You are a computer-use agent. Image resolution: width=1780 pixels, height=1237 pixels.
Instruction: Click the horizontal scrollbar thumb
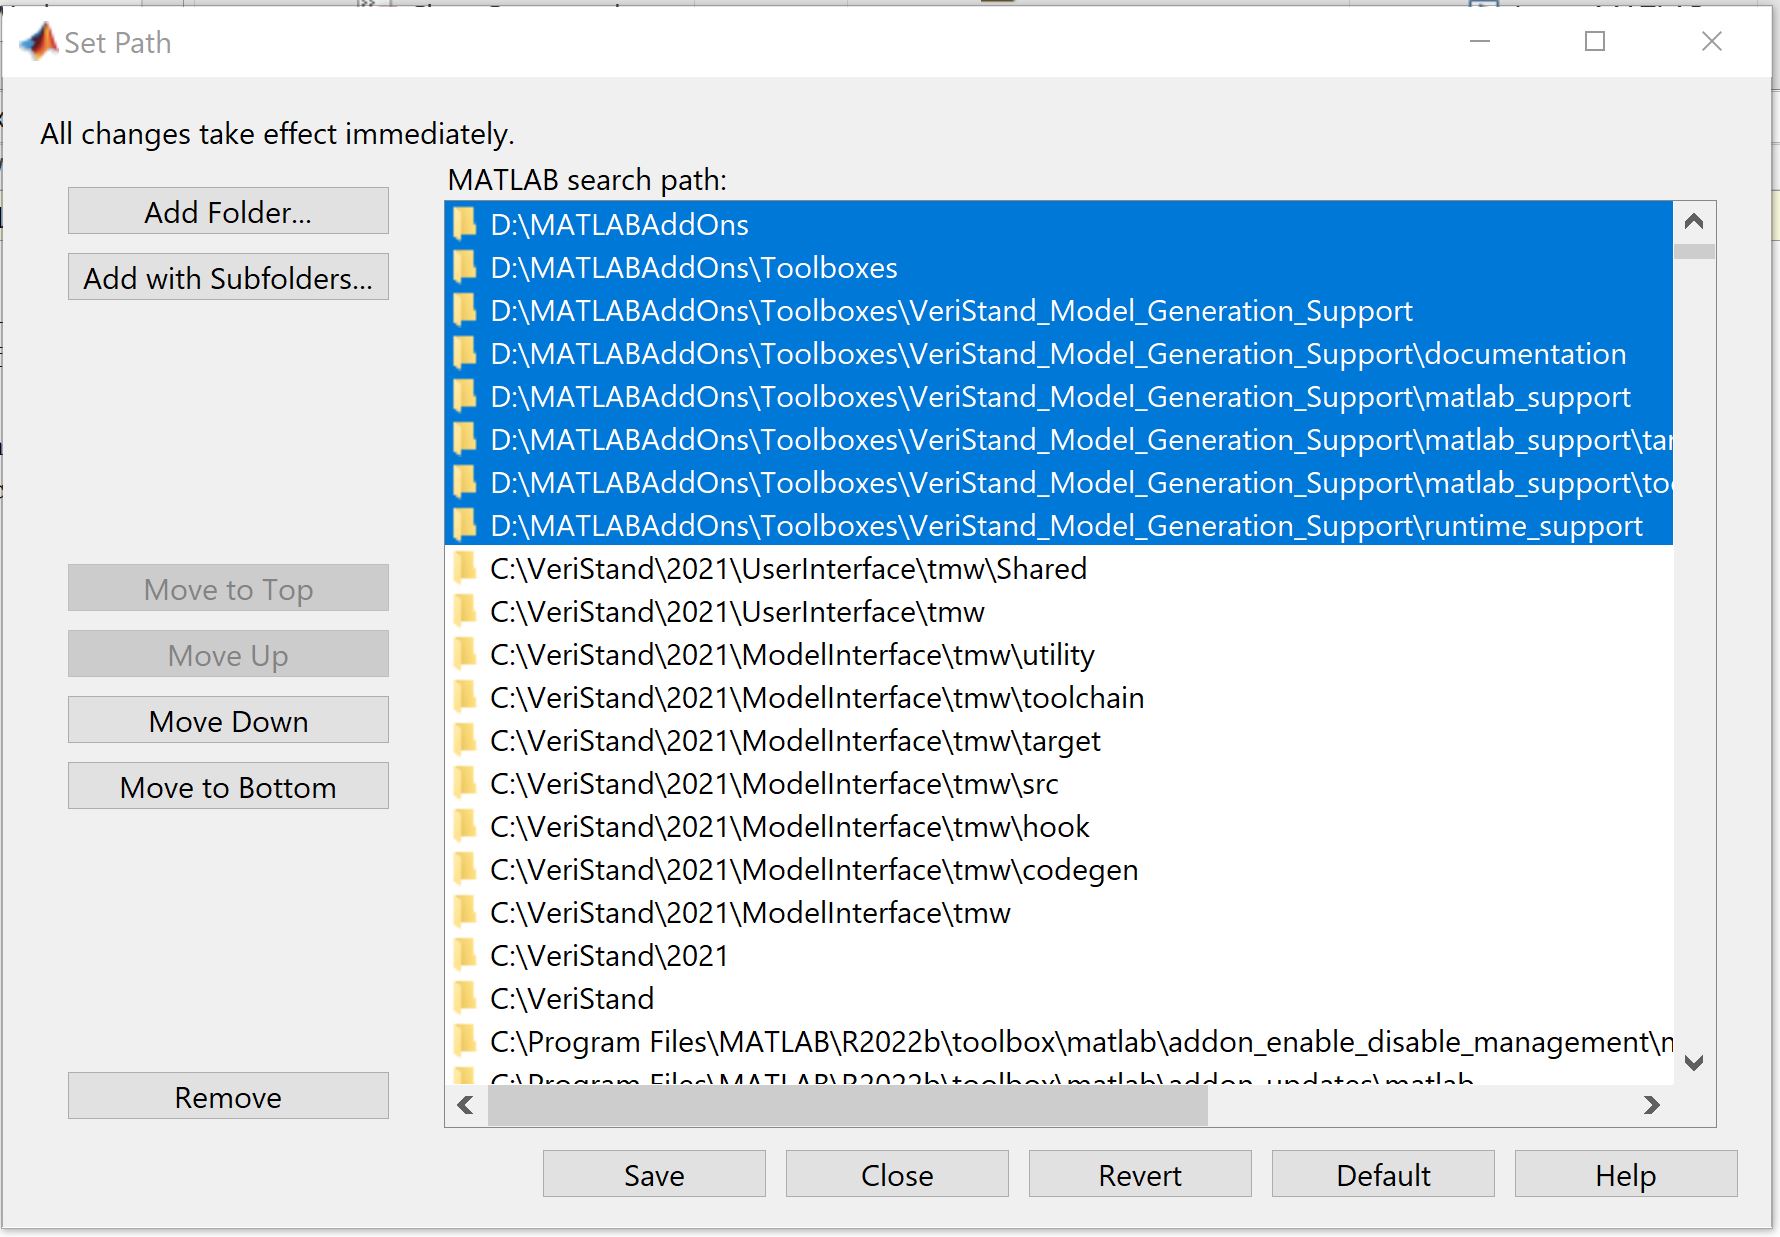pyautogui.click(x=847, y=1105)
